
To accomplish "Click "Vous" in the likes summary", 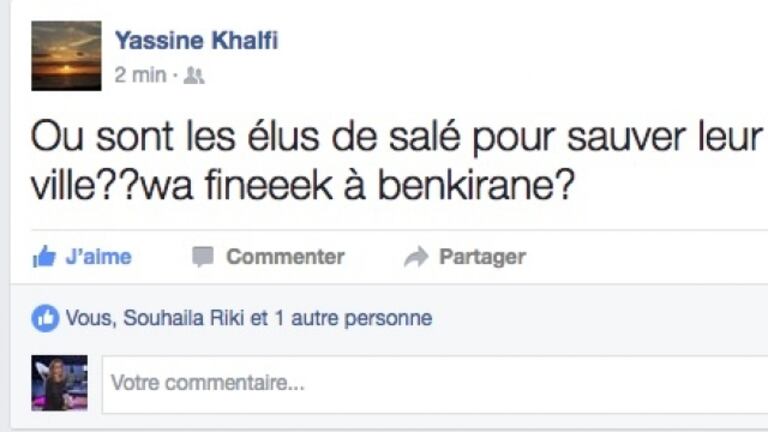I will 85,319.
